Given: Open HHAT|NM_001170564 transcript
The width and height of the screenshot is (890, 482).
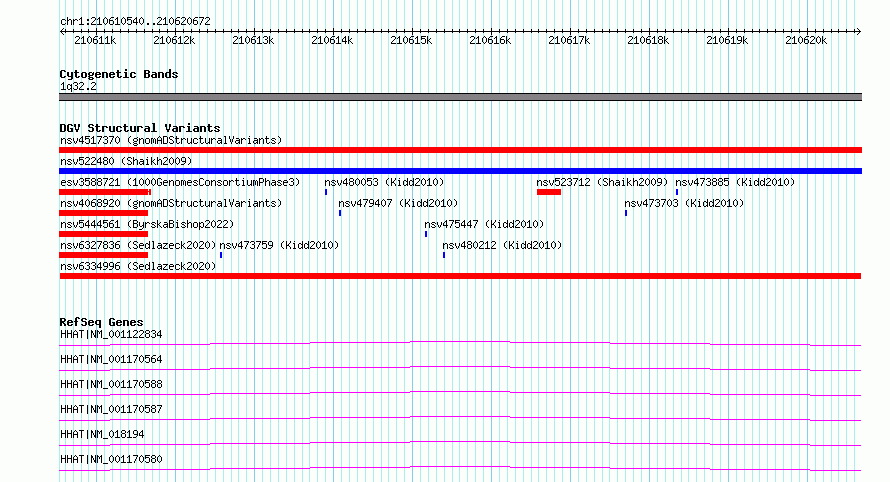Looking at the screenshot, I should pos(111,359).
